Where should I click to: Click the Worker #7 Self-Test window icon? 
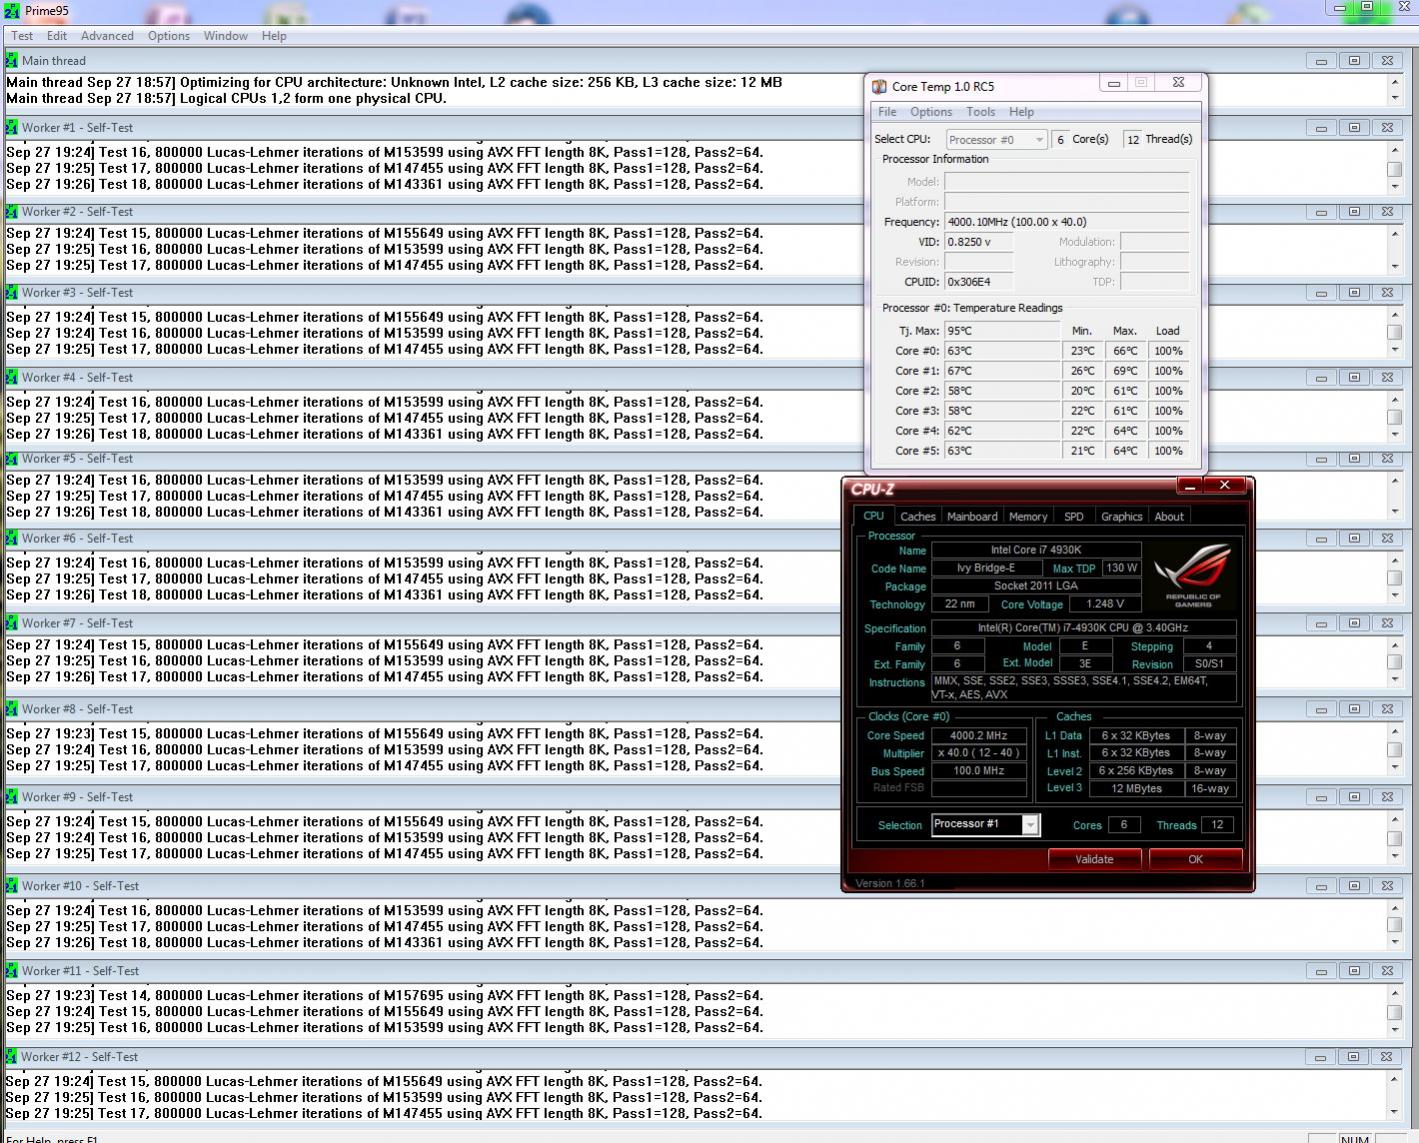coord(12,623)
